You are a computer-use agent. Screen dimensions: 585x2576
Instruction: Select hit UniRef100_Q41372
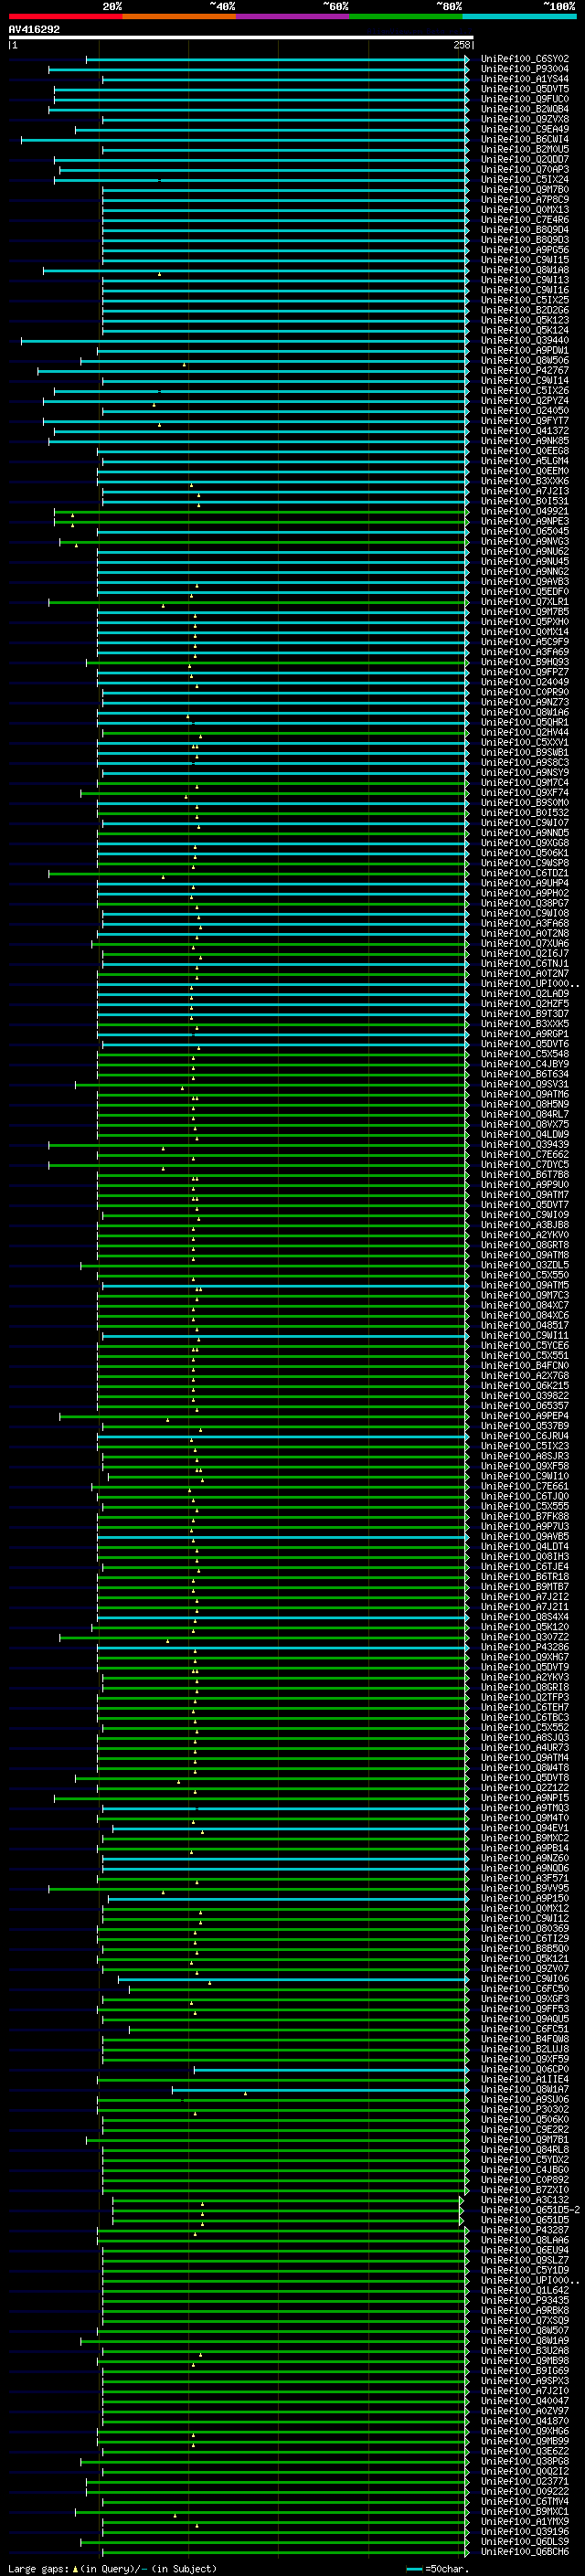525,431
